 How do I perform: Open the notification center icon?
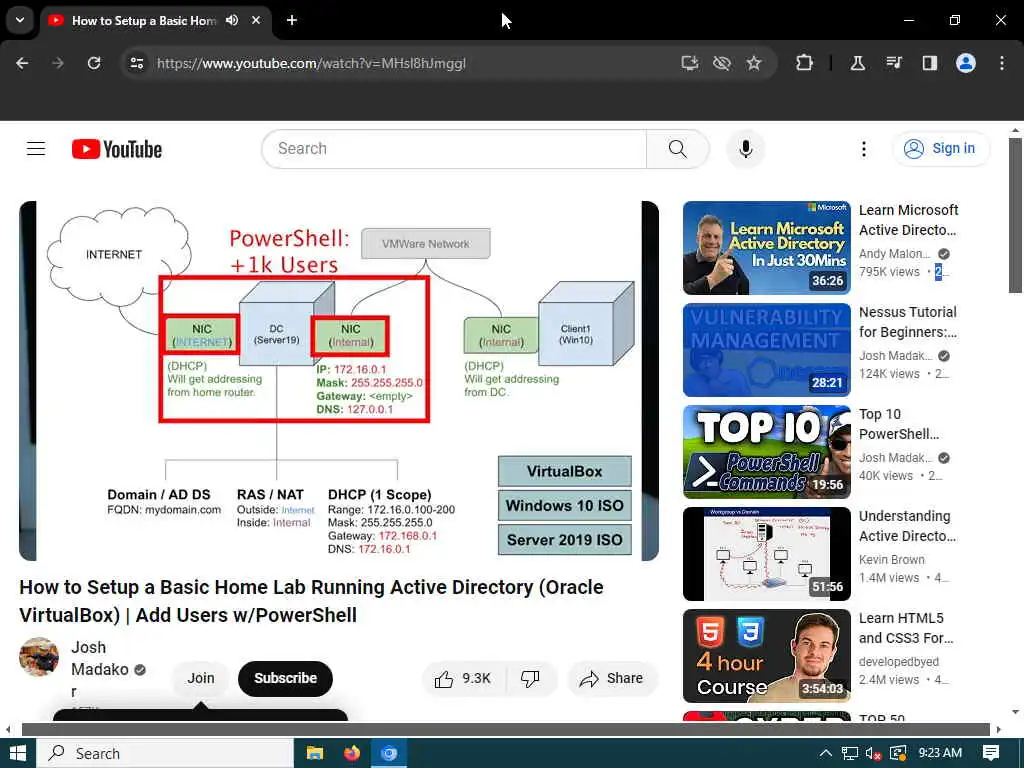coord(991,754)
